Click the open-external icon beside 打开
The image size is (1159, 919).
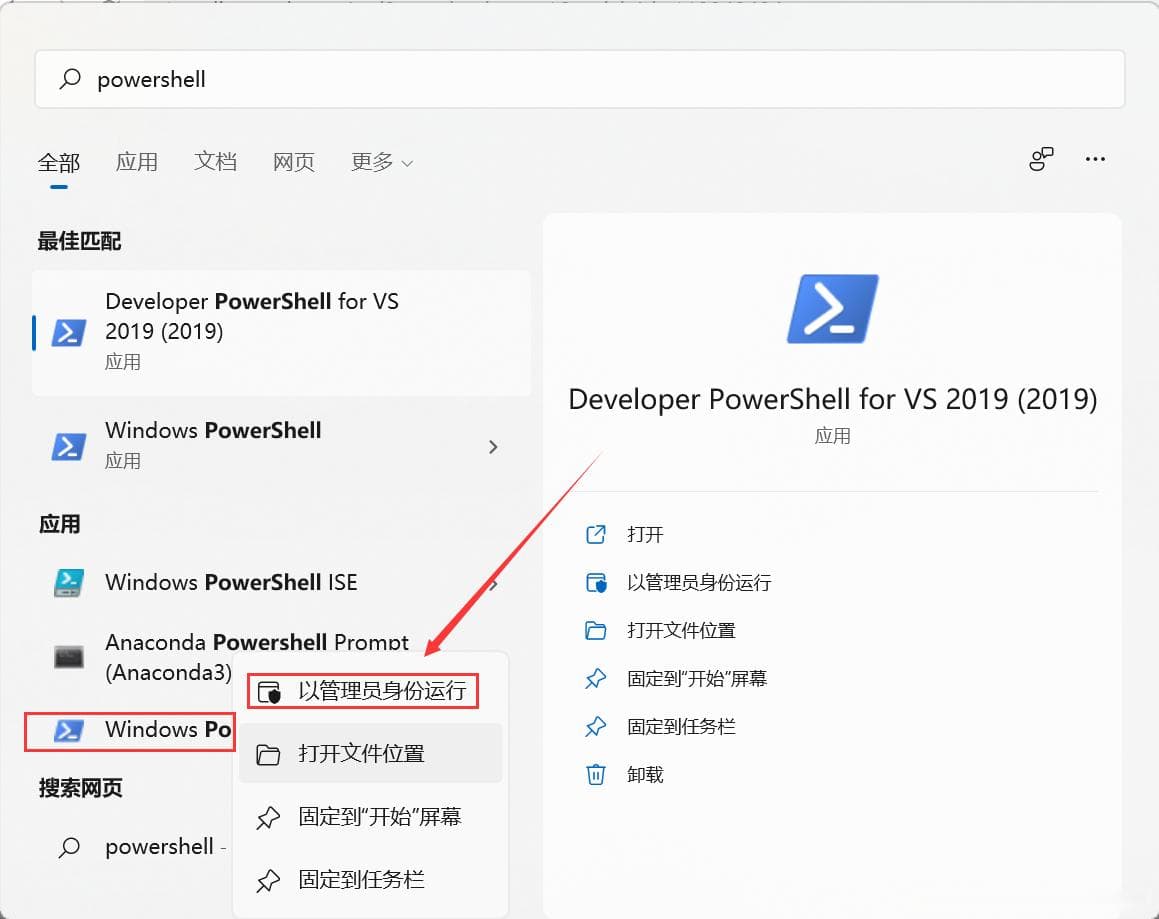(x=596, y=534)
